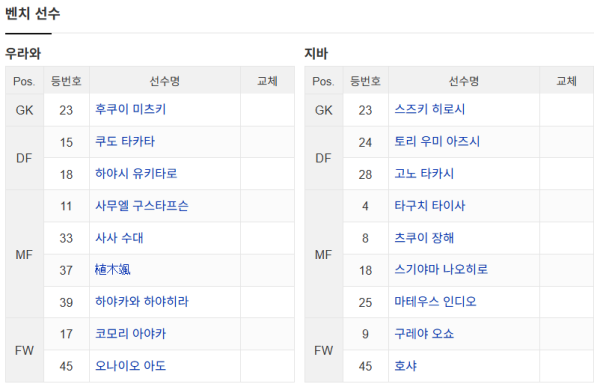
Task: Select number 39 beside 하야카와 하야히라
Action: 66,302
